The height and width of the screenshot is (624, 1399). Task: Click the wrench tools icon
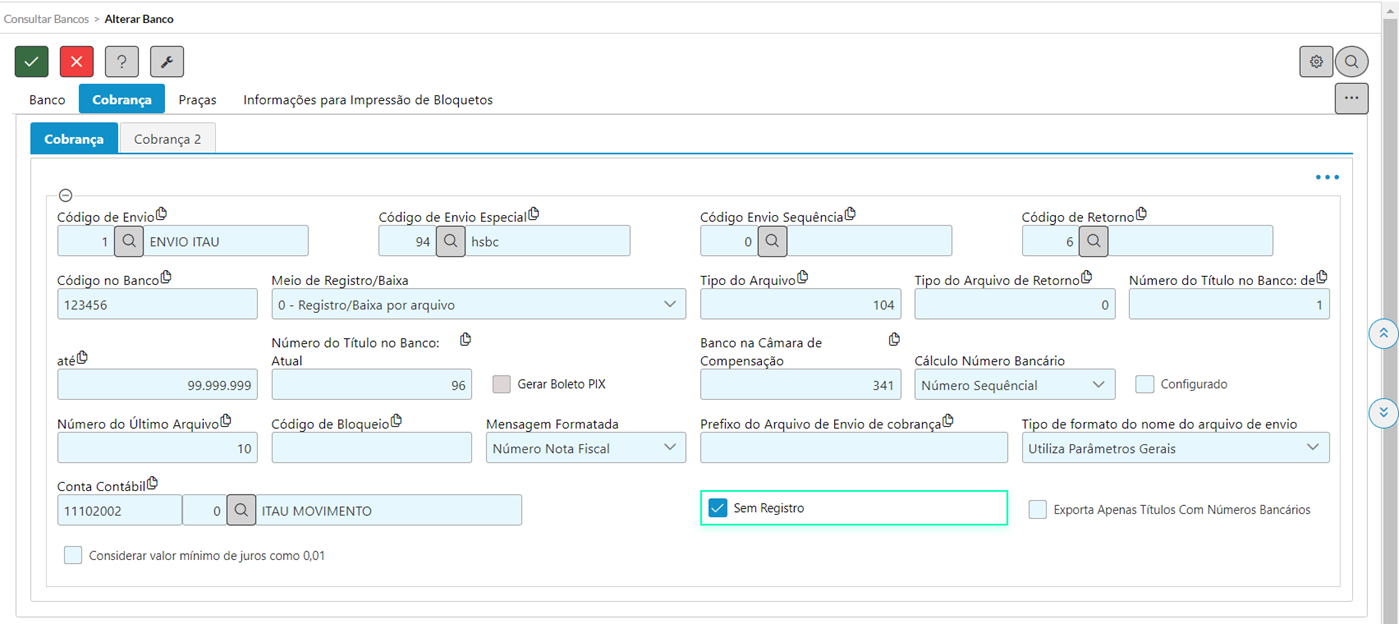click(167, 62)
